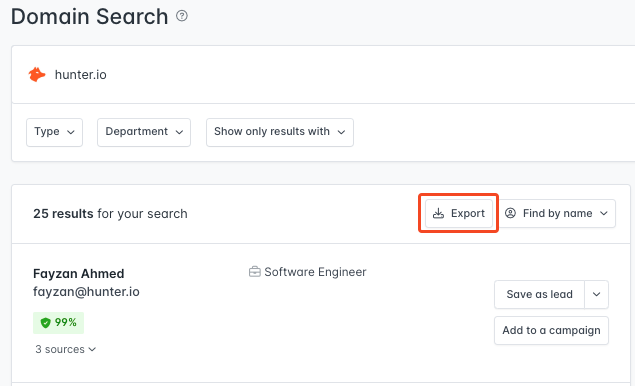Image resolution: width=635 pixels, height=386 pixels.
Task: Click the fayzan@hunter.io email address
Action: (86, 292)
